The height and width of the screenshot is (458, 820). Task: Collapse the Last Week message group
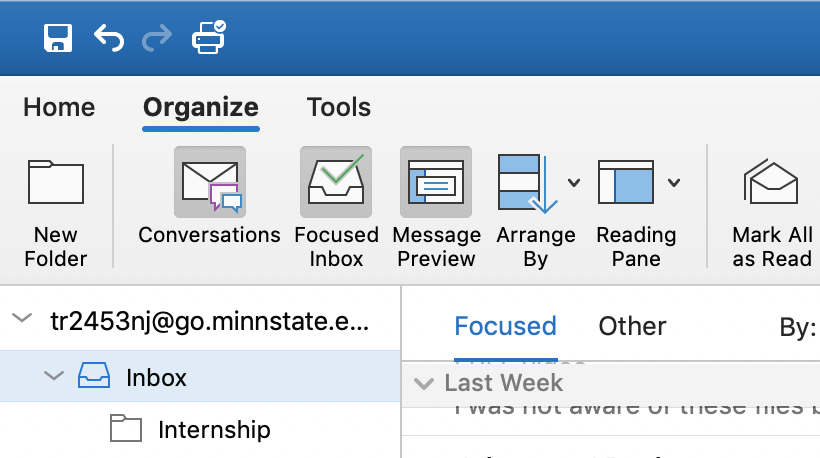point(426,383)
